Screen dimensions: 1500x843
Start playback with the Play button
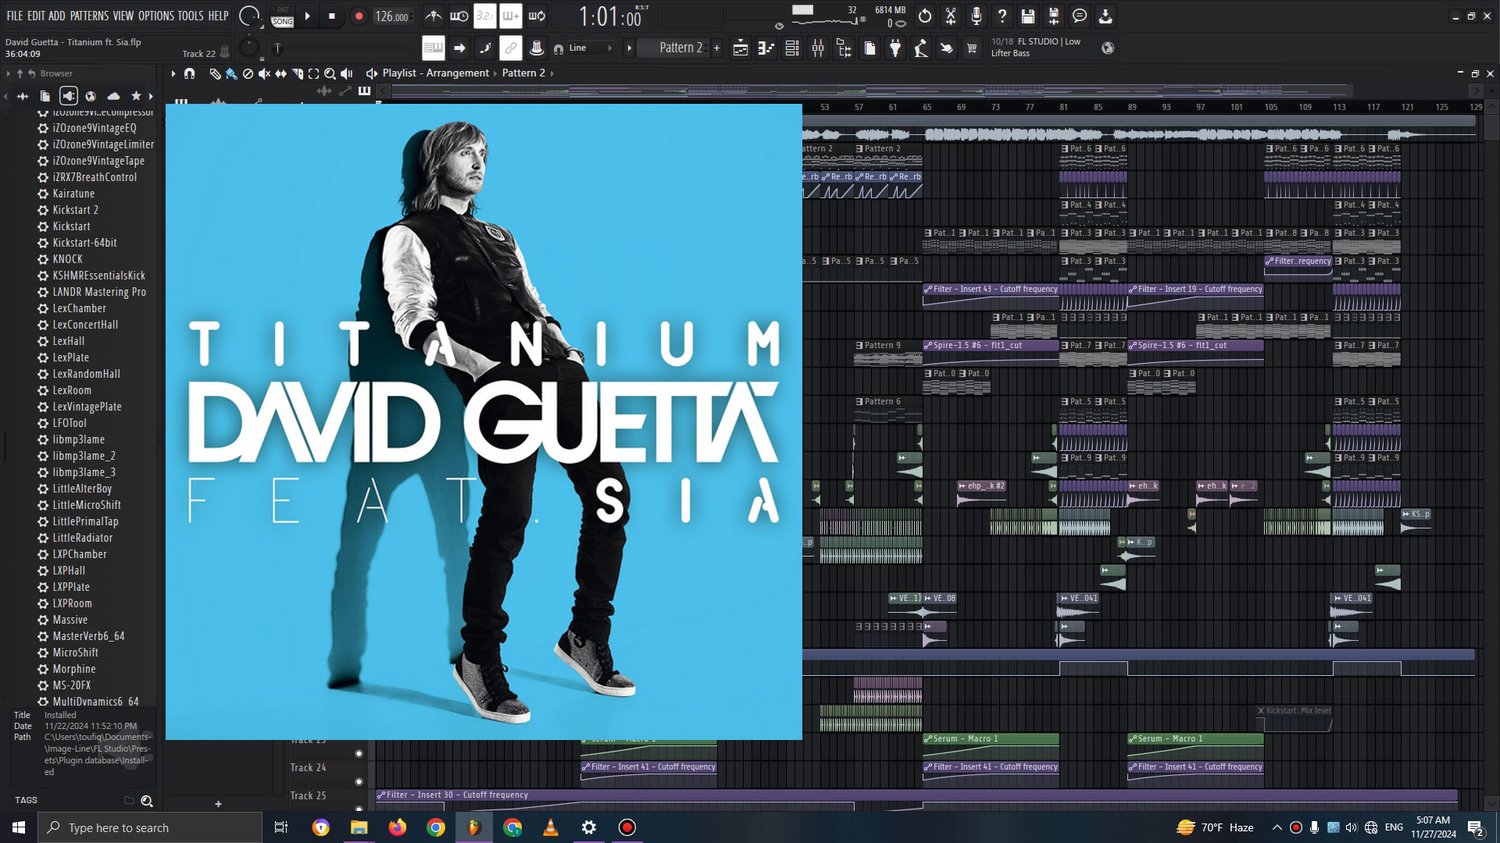point(308,16)
